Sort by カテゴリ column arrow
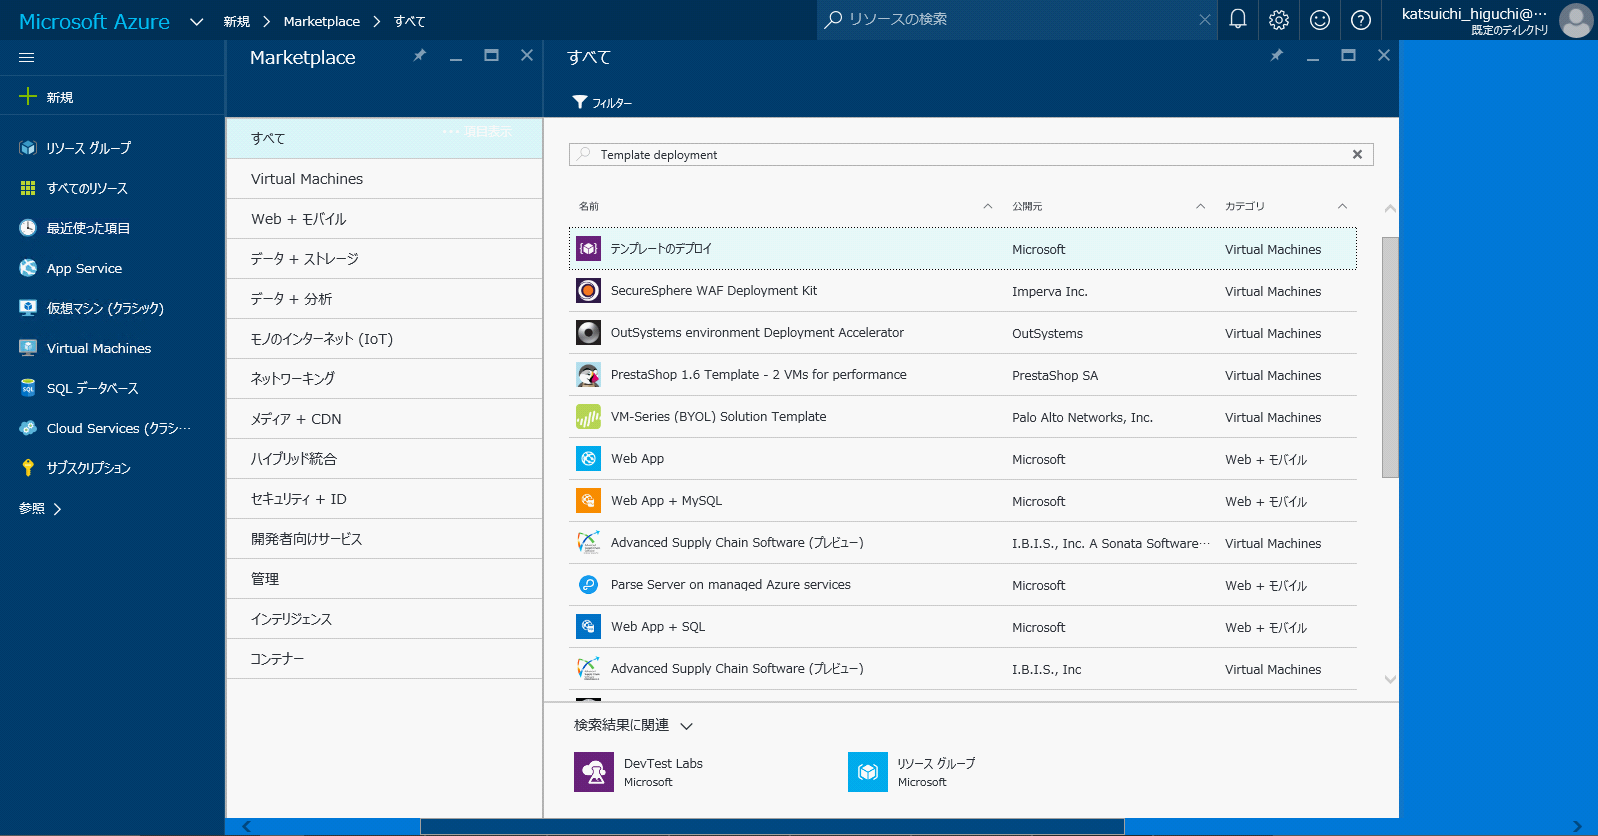 [1342, 206]
